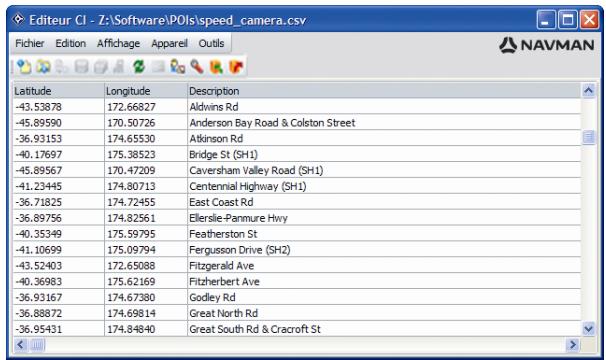This screenshot has height=360, width=606.
Task: Click latitude value -45.89590
Action: point(38,123)
